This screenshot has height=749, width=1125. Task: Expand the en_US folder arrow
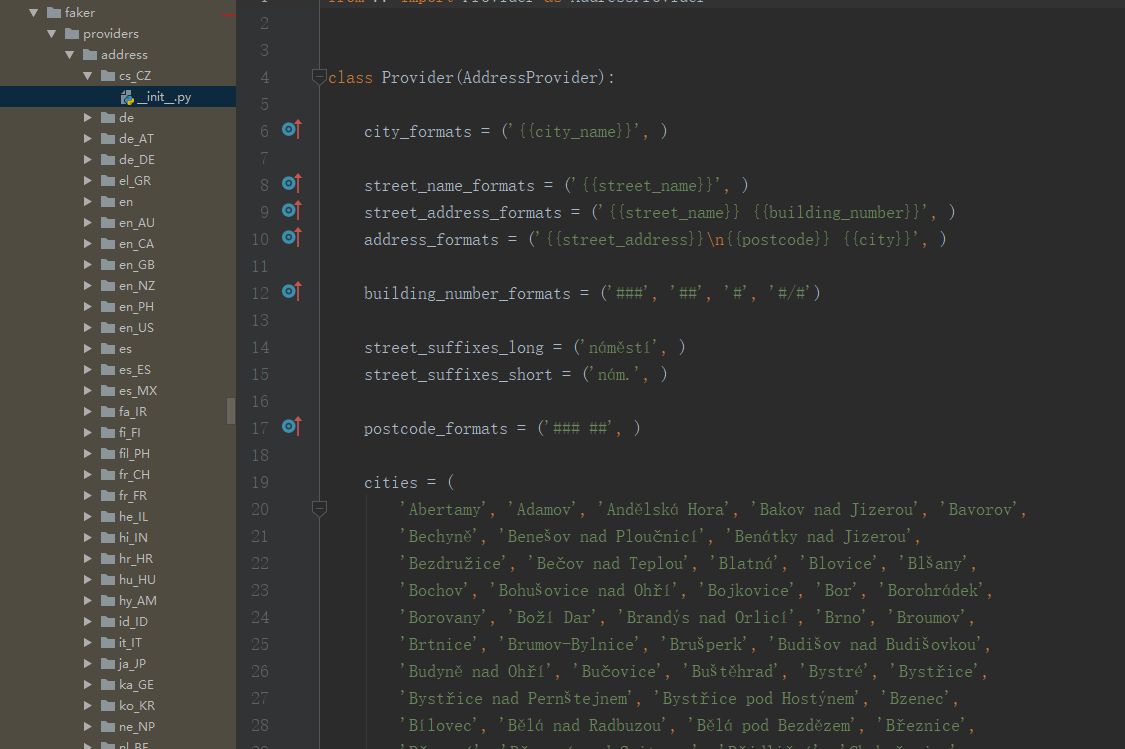88,328
